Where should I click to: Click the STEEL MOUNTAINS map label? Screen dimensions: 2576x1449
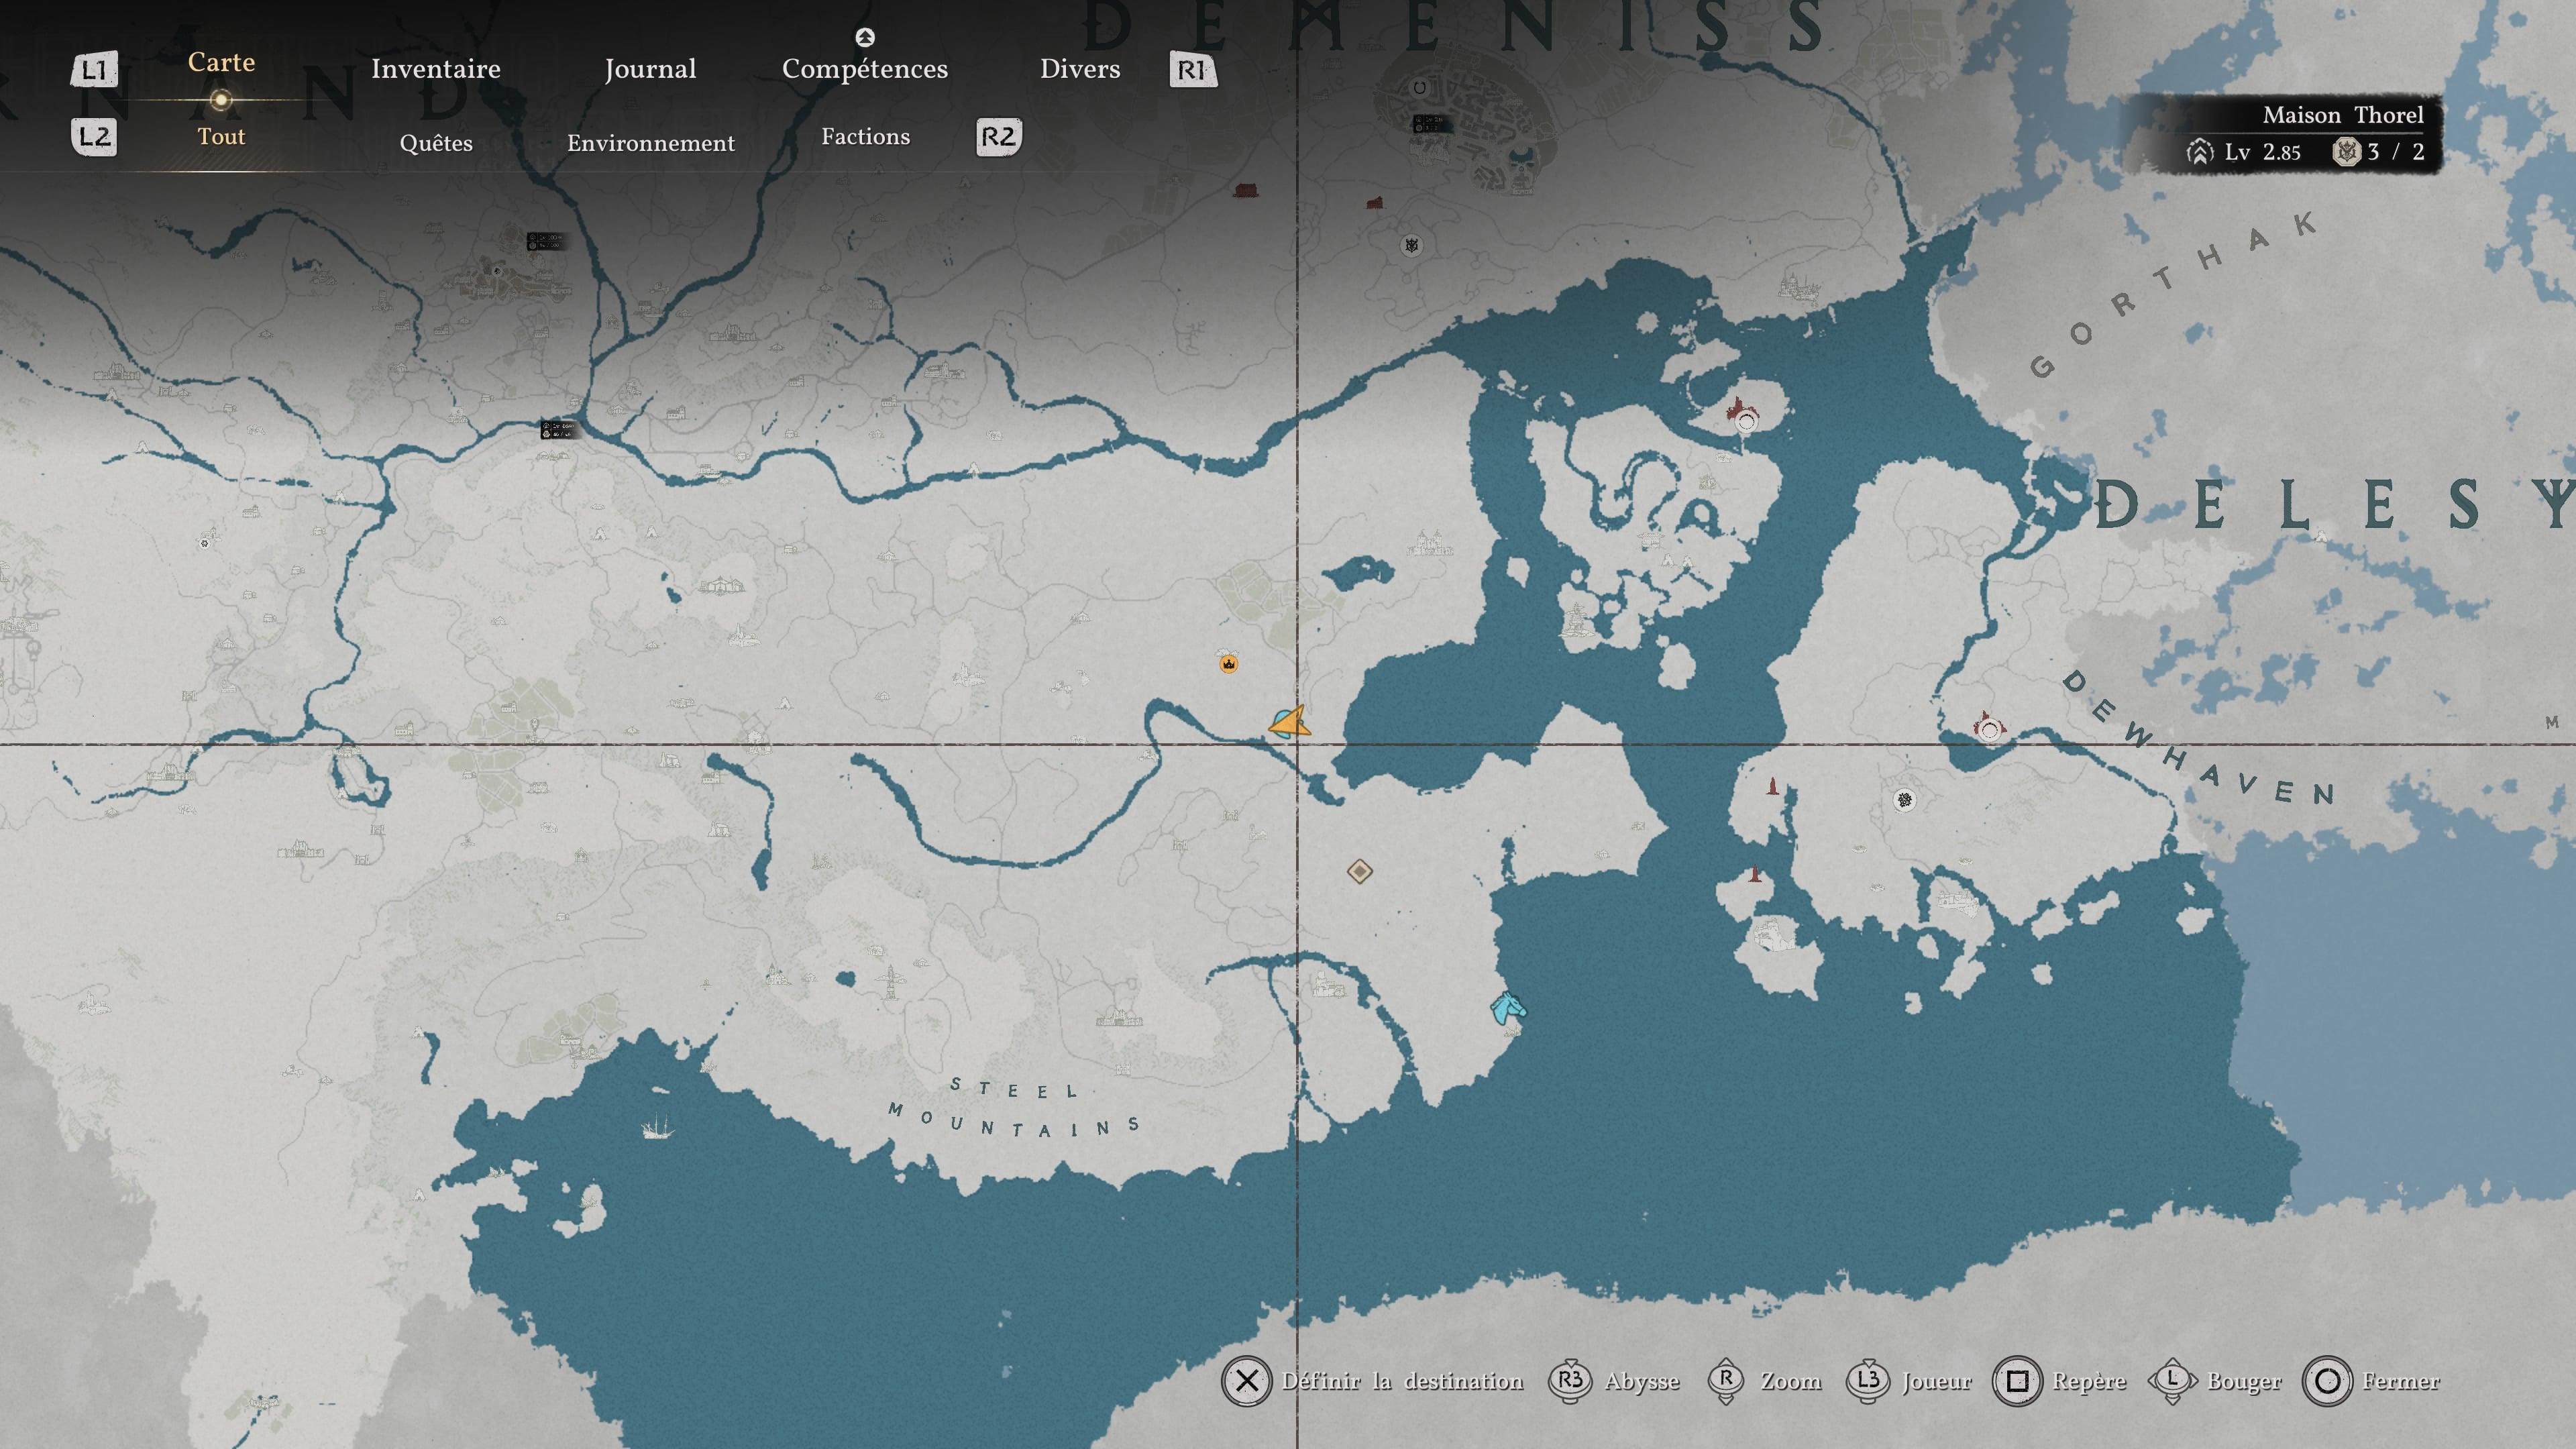(x=1014, y=1108)
